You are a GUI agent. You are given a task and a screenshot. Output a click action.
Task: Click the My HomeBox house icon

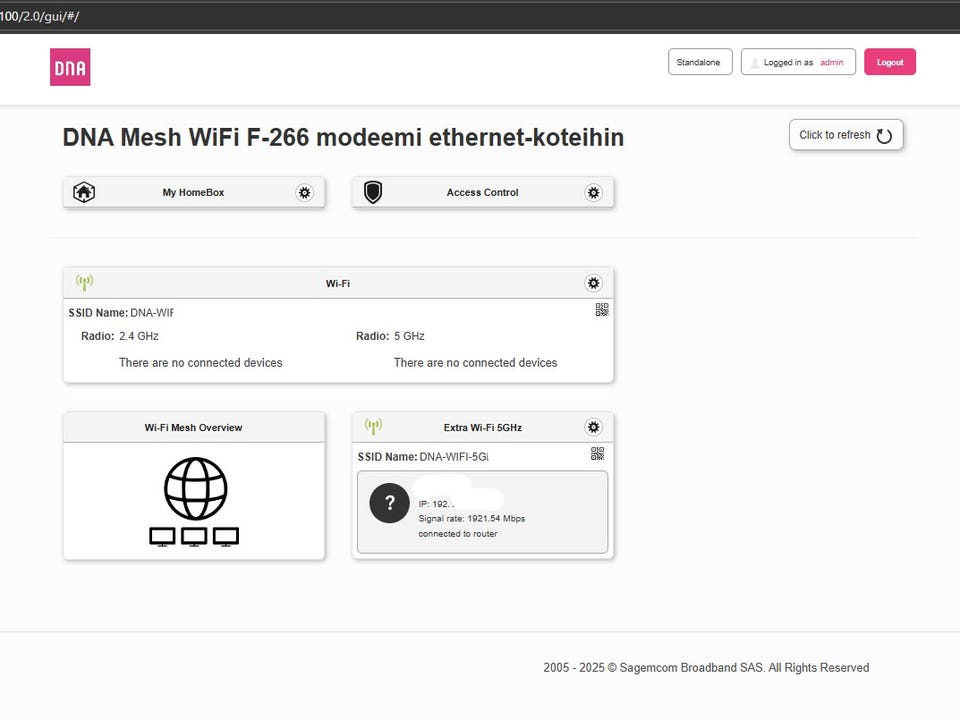tap(84, 193)
